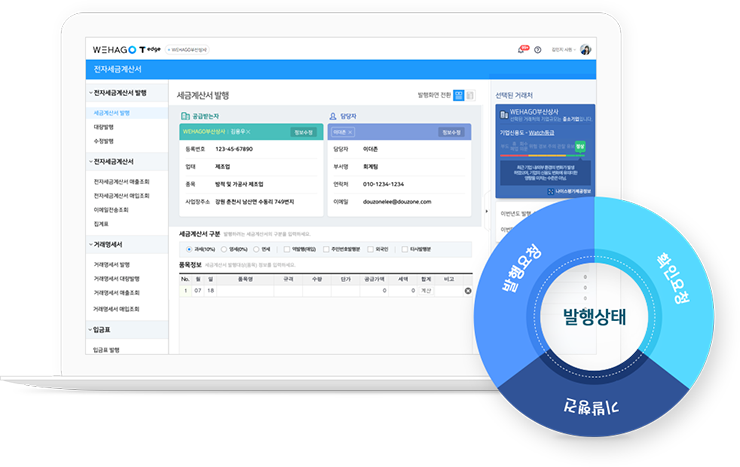Click the 품목명 cell in first row
This screenshot has height=467, width=740.
(247, 290)
